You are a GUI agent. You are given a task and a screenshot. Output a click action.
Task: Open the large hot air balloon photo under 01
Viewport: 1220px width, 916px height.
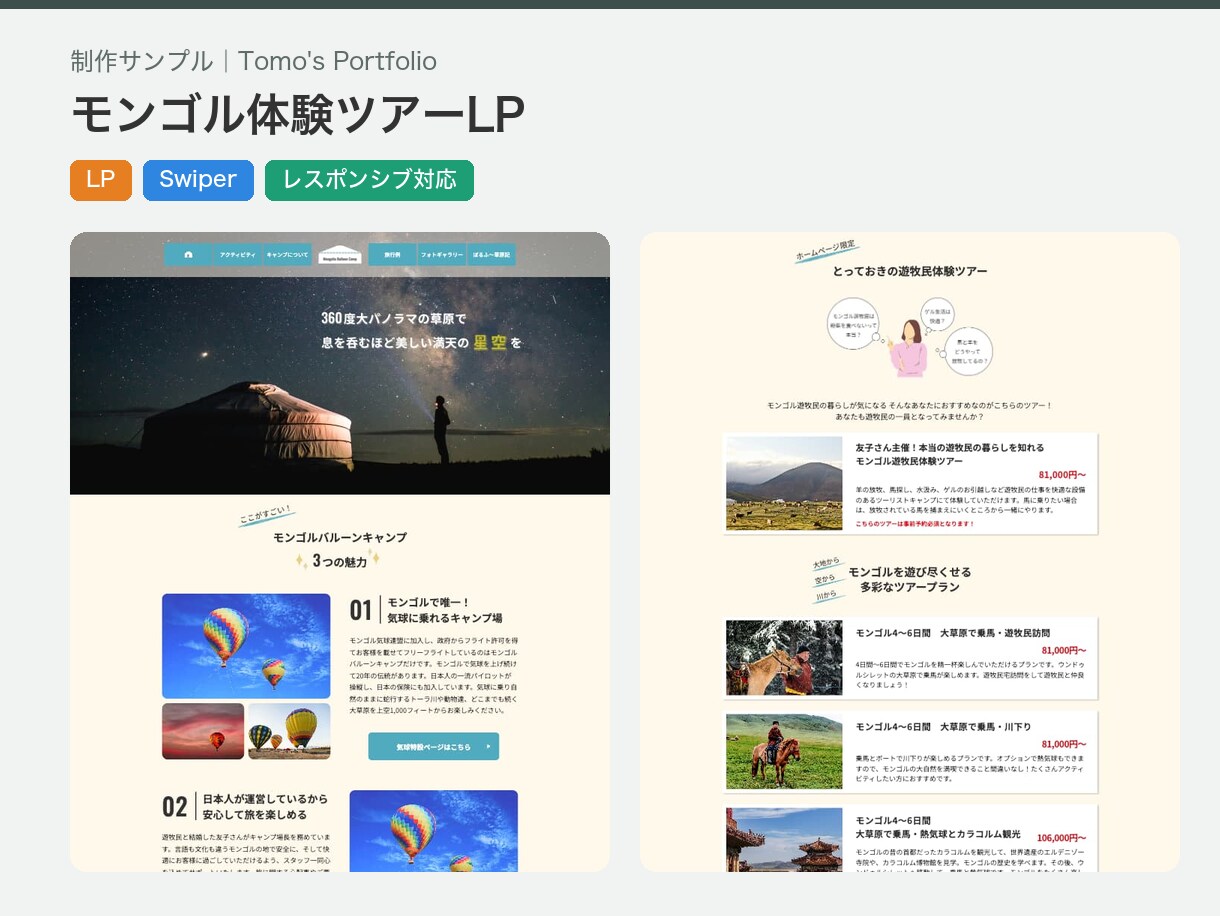click(x=246, y=646)
